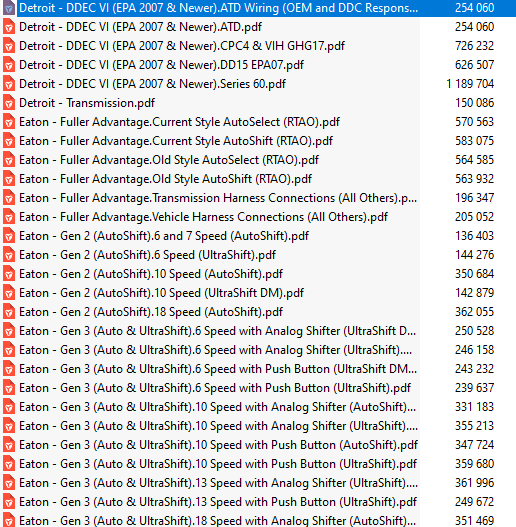516x527 pixels.
Task: Click the 1 189 704 file size entry
Action: (470, 84)
